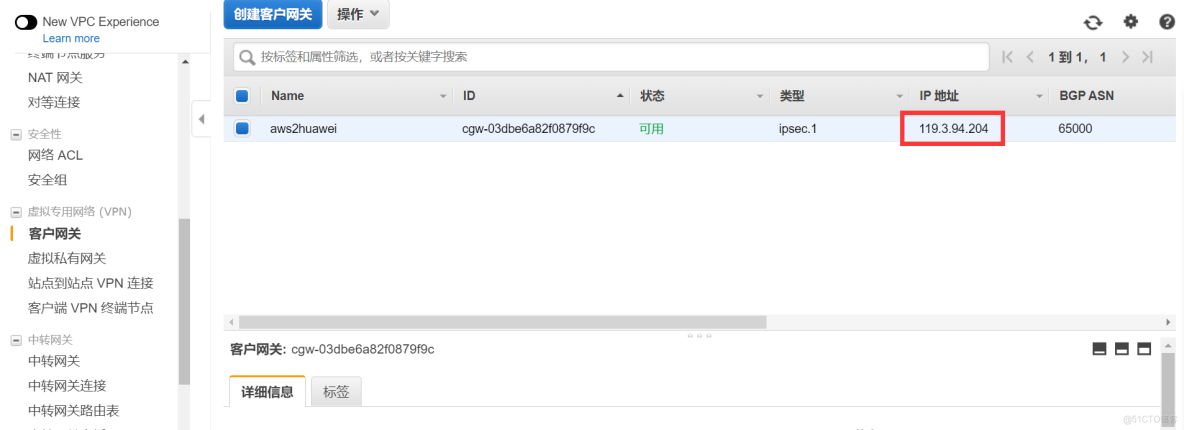This screenshot has height=430, width=1184.
Task: Click the ipsec.1 type cell
Action: click(x=797, y=128)
